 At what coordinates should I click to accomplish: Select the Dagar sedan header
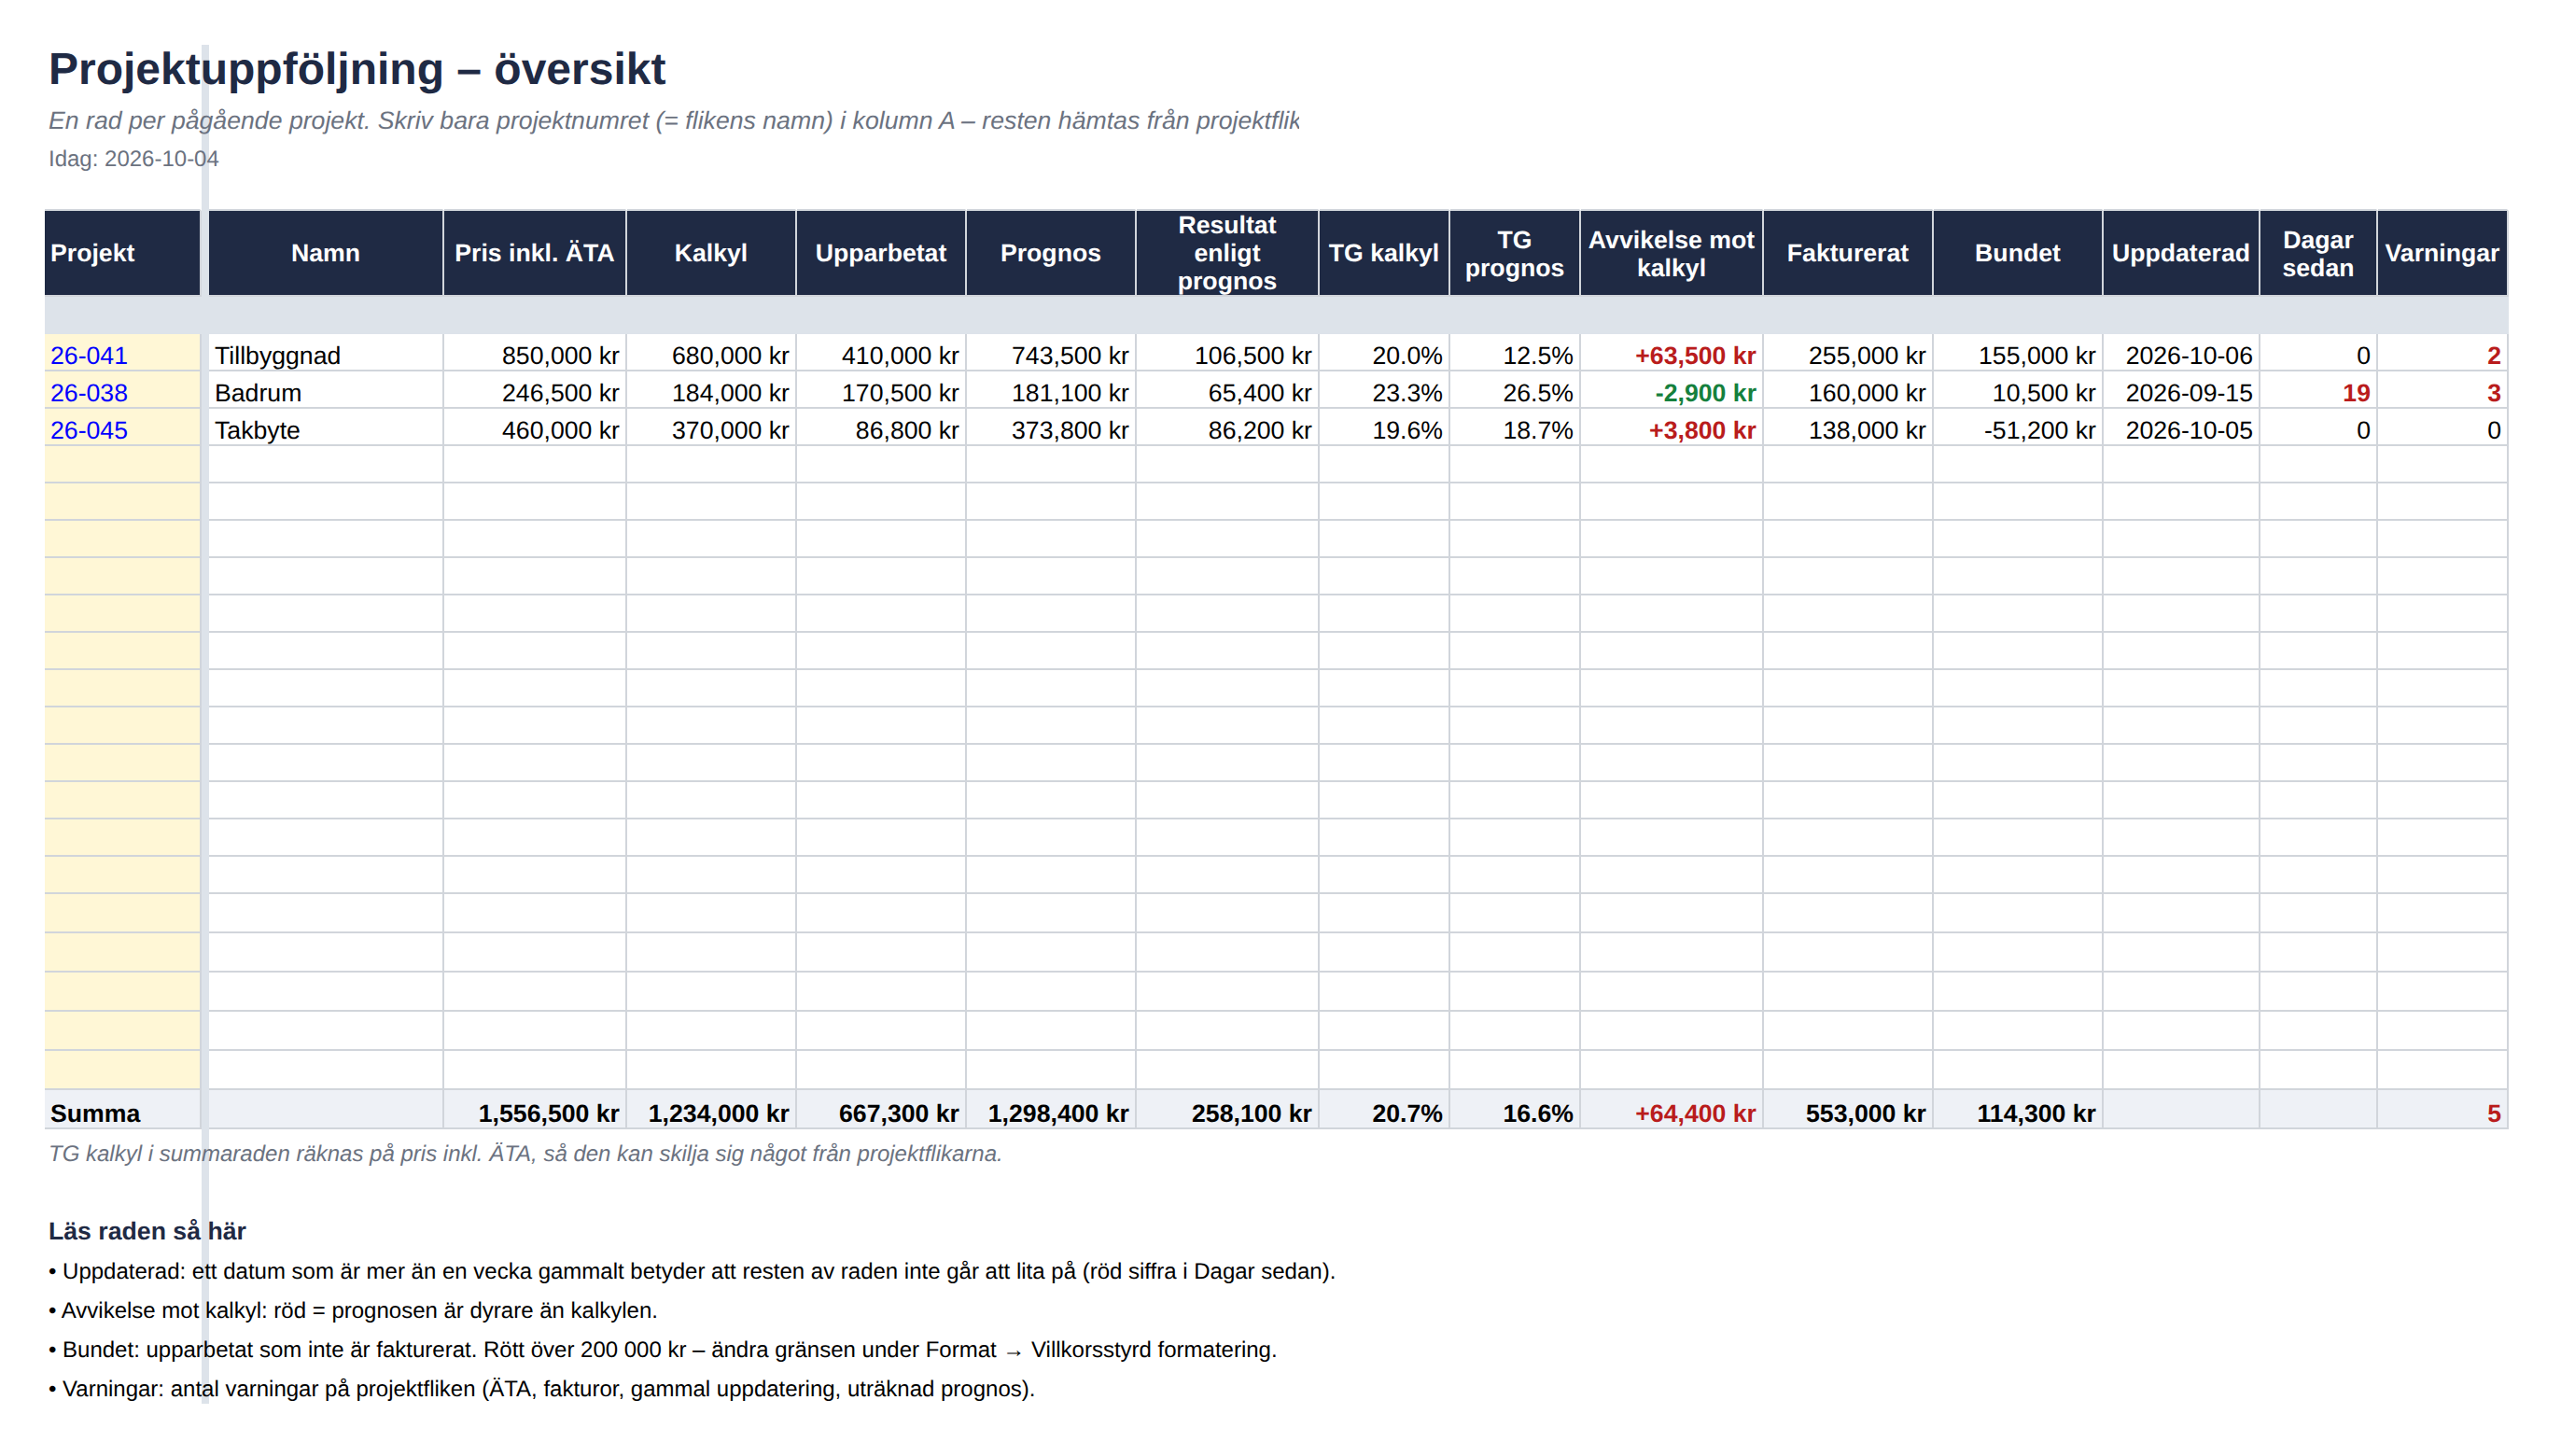tap(2317, 253)
